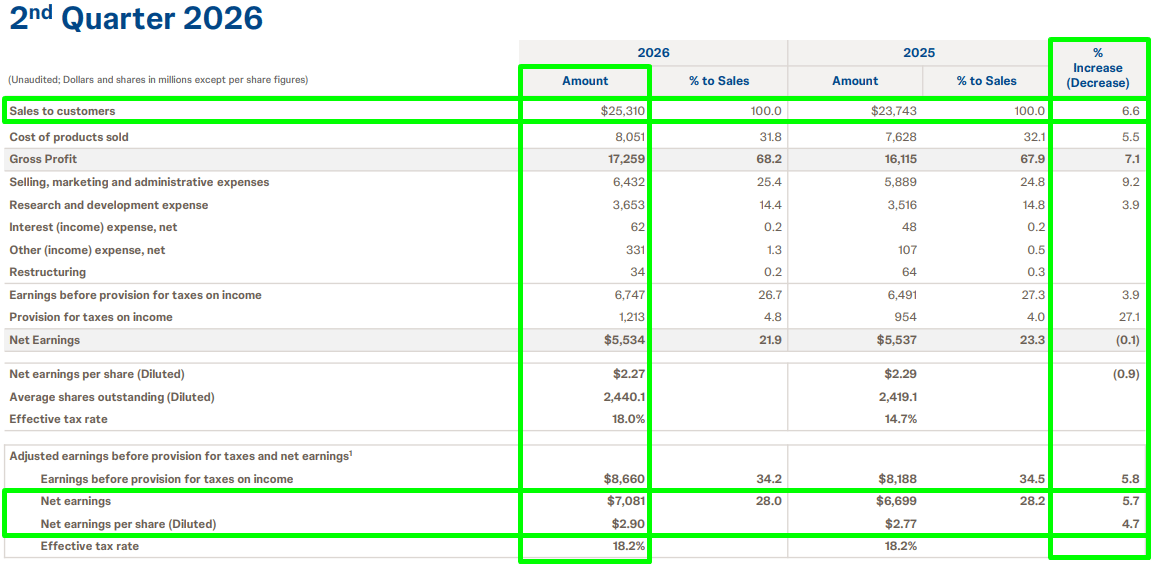
Task: Click the 68.2 gross profit percentage
Action: point(769,159)
